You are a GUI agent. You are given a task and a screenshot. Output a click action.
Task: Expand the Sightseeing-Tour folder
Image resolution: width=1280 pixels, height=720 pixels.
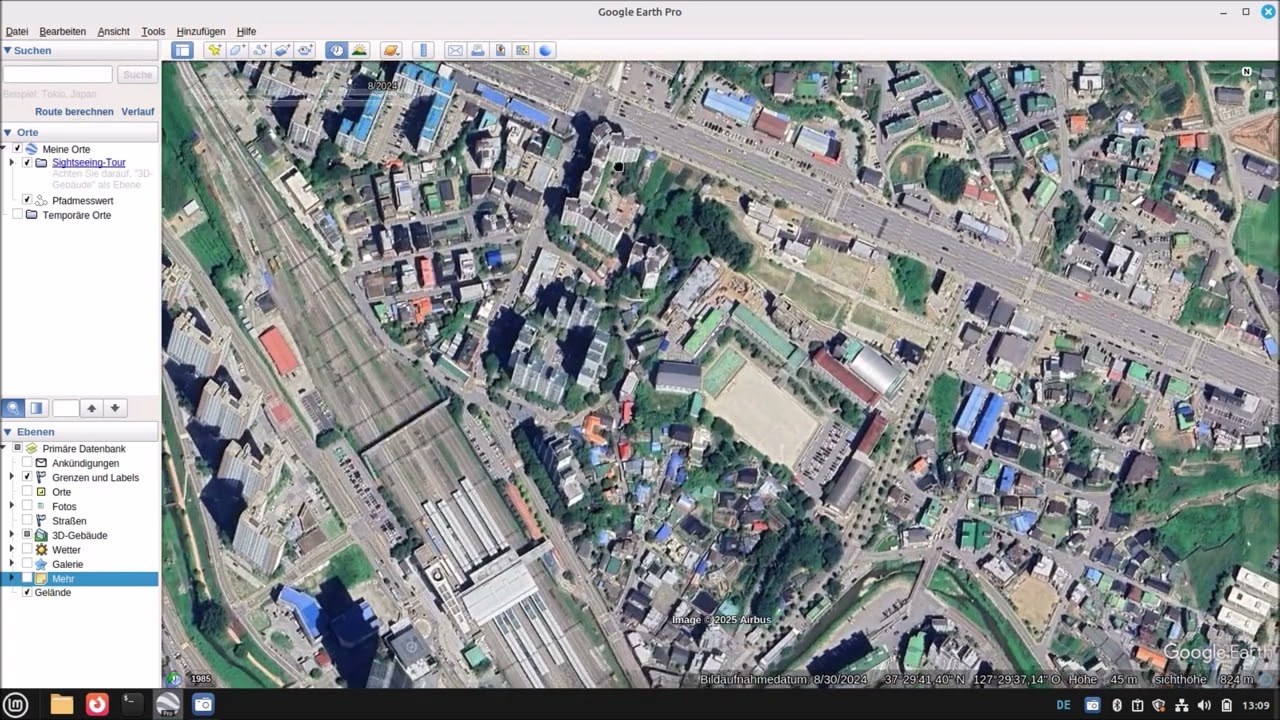12,162
